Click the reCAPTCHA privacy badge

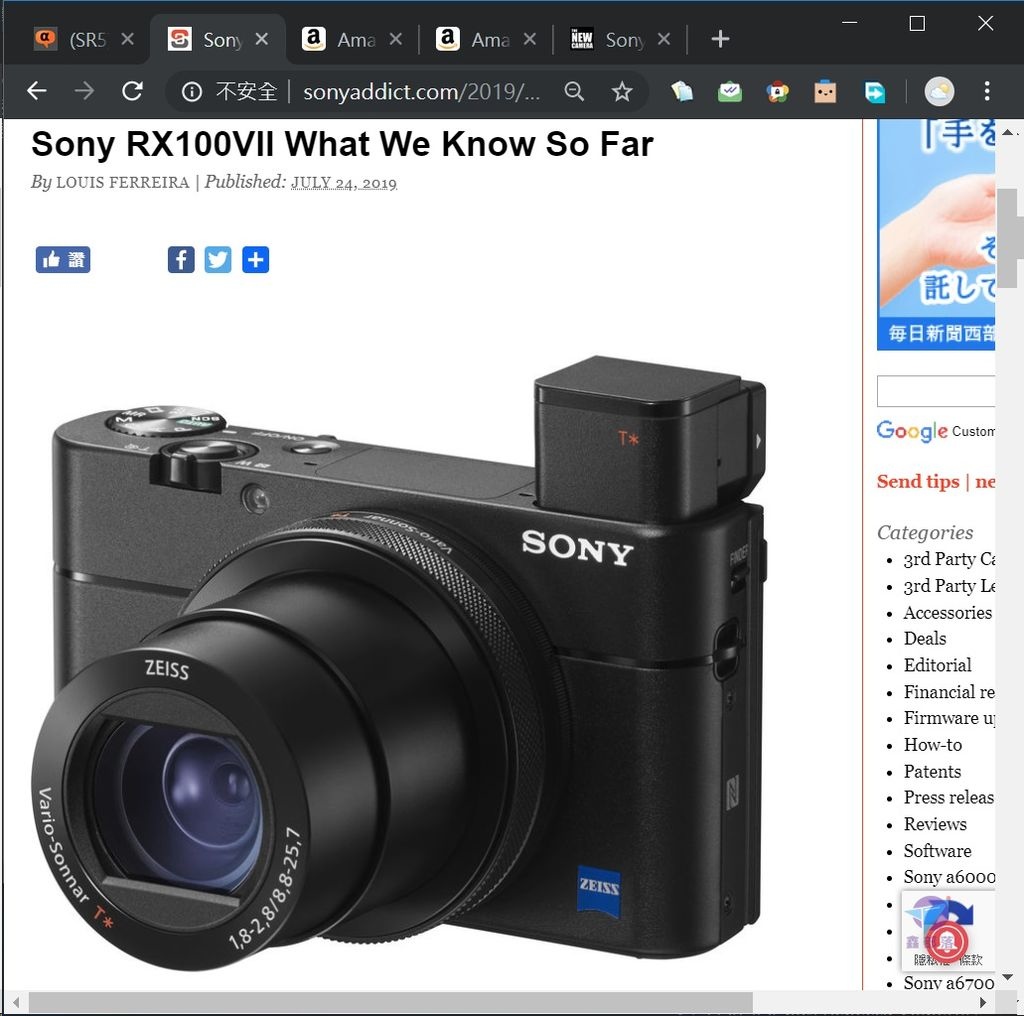(x=948, y=930)
